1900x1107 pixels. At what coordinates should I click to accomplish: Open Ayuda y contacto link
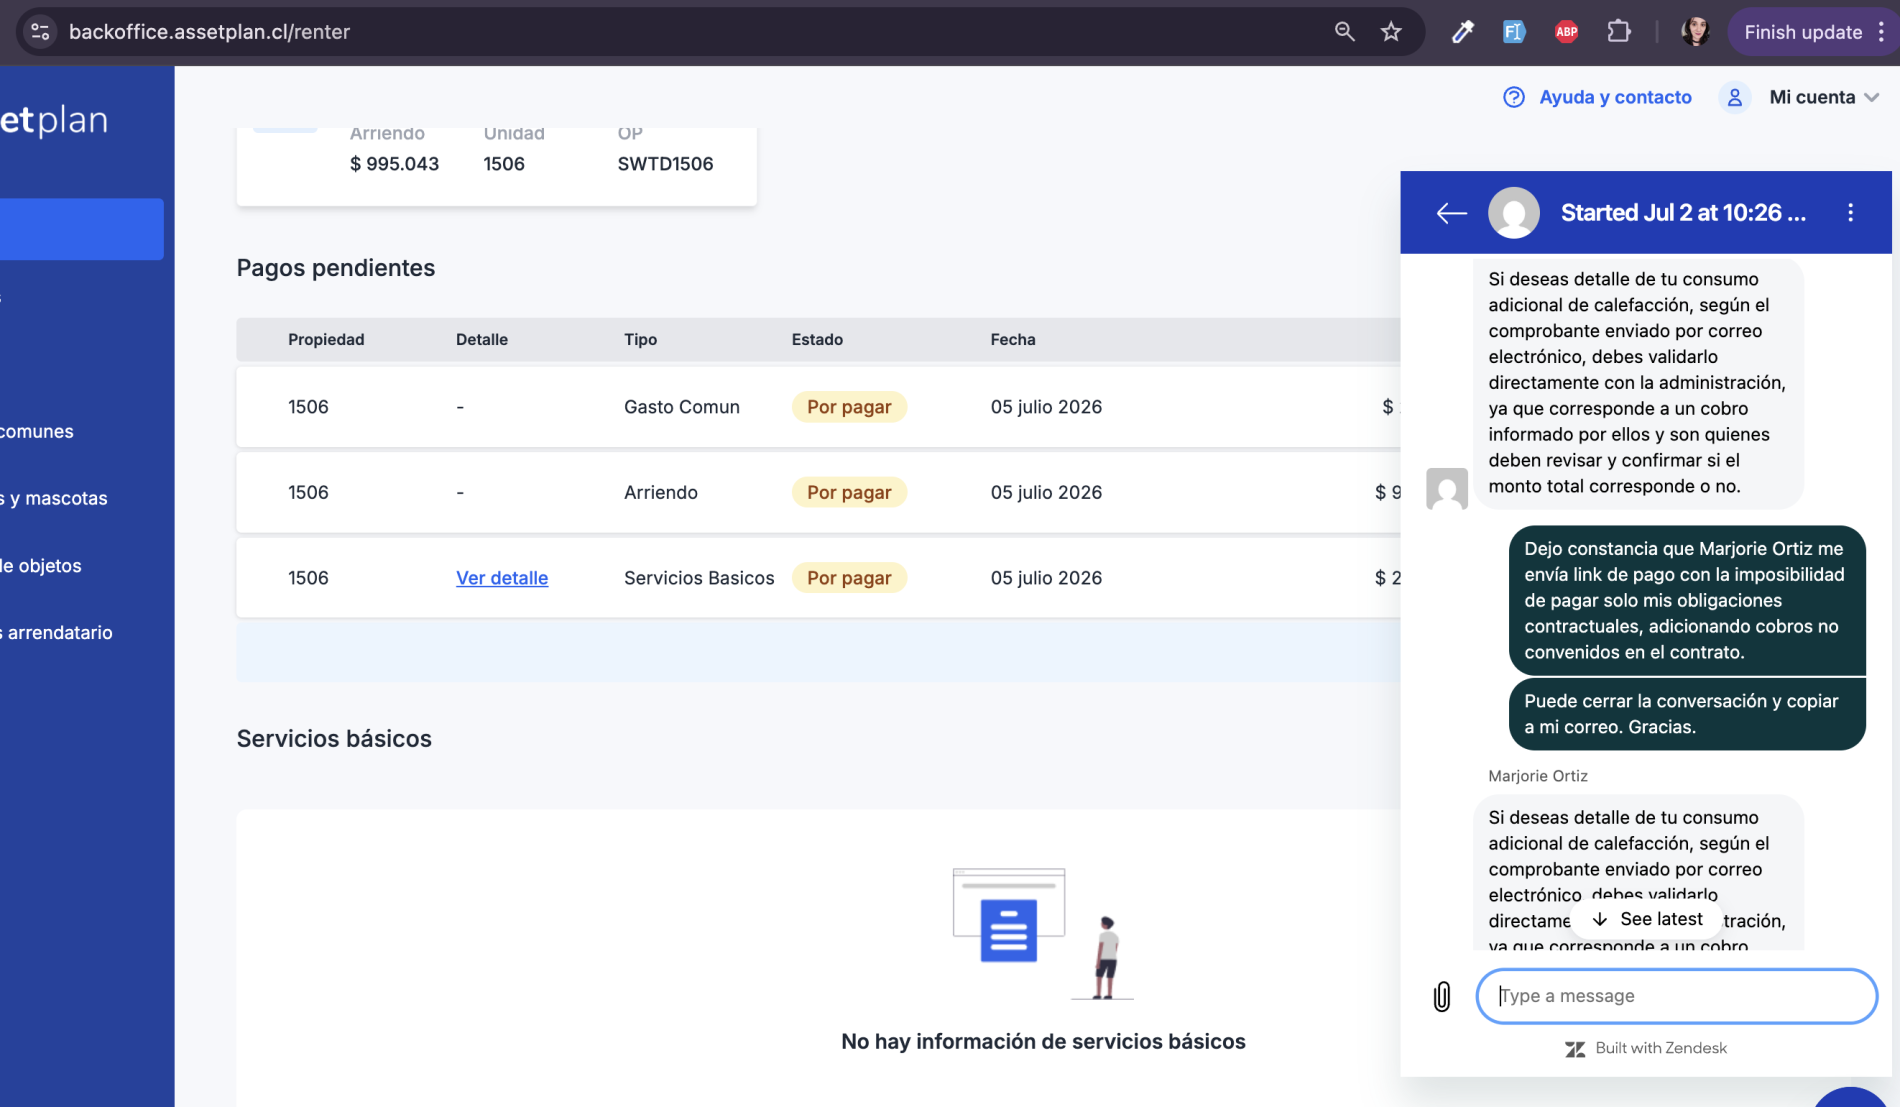(1615, 97)
